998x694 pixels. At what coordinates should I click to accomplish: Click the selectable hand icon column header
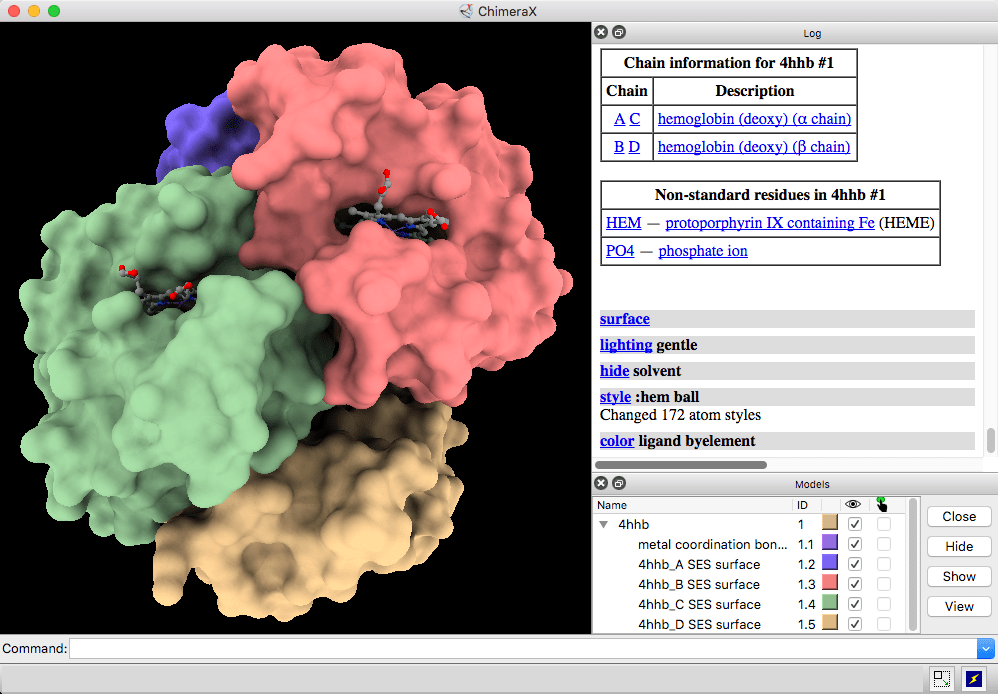click(x=882, y=504)
